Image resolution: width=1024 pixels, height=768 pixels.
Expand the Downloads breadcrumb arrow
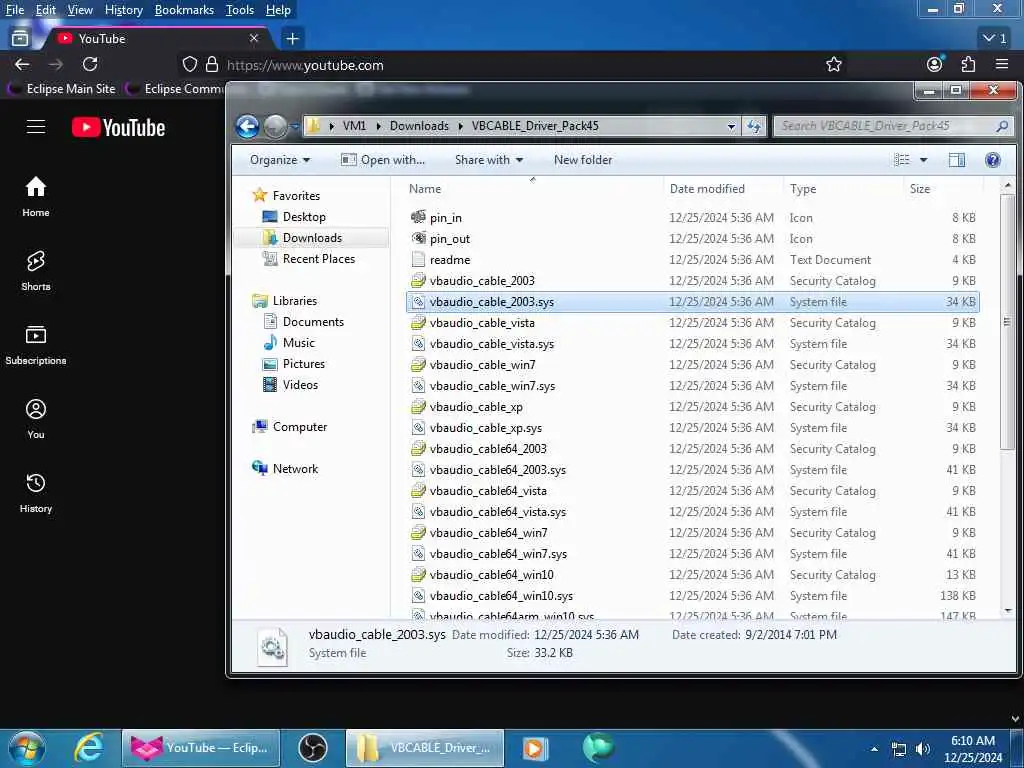460,126
